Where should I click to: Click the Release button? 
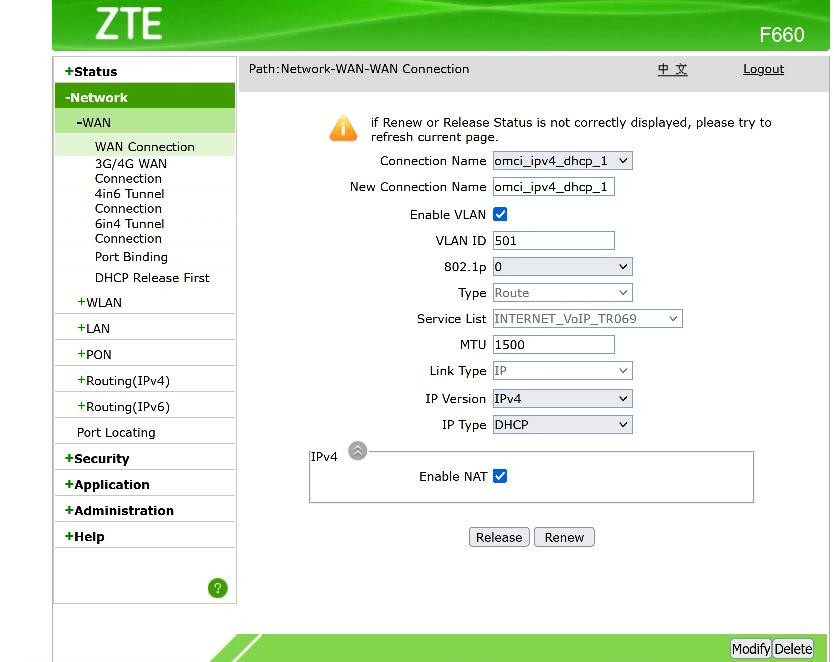pyautogui.click(x=499, y=537)
